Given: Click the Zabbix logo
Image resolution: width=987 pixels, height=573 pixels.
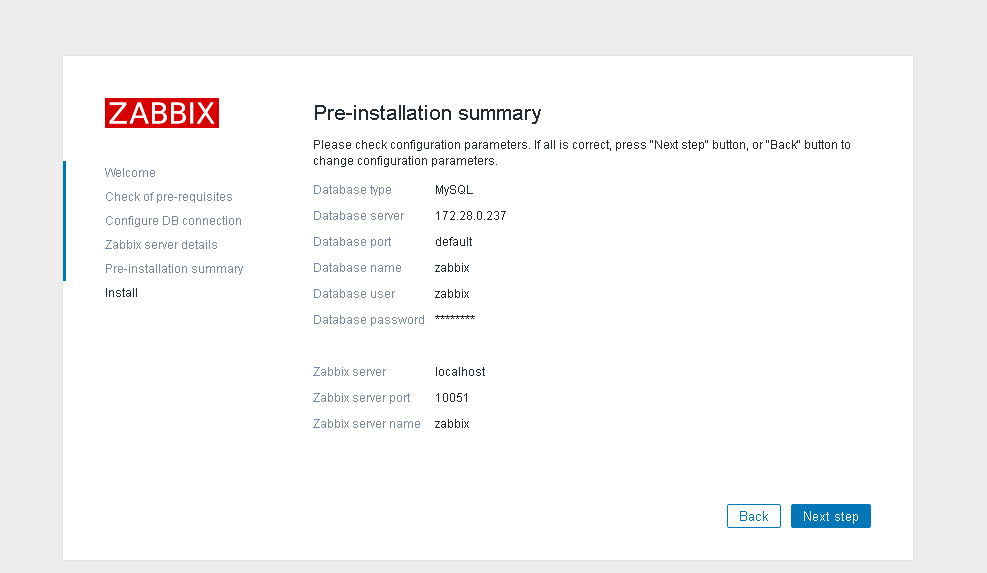Looking at the screenshot, I should tap(162, 113).
